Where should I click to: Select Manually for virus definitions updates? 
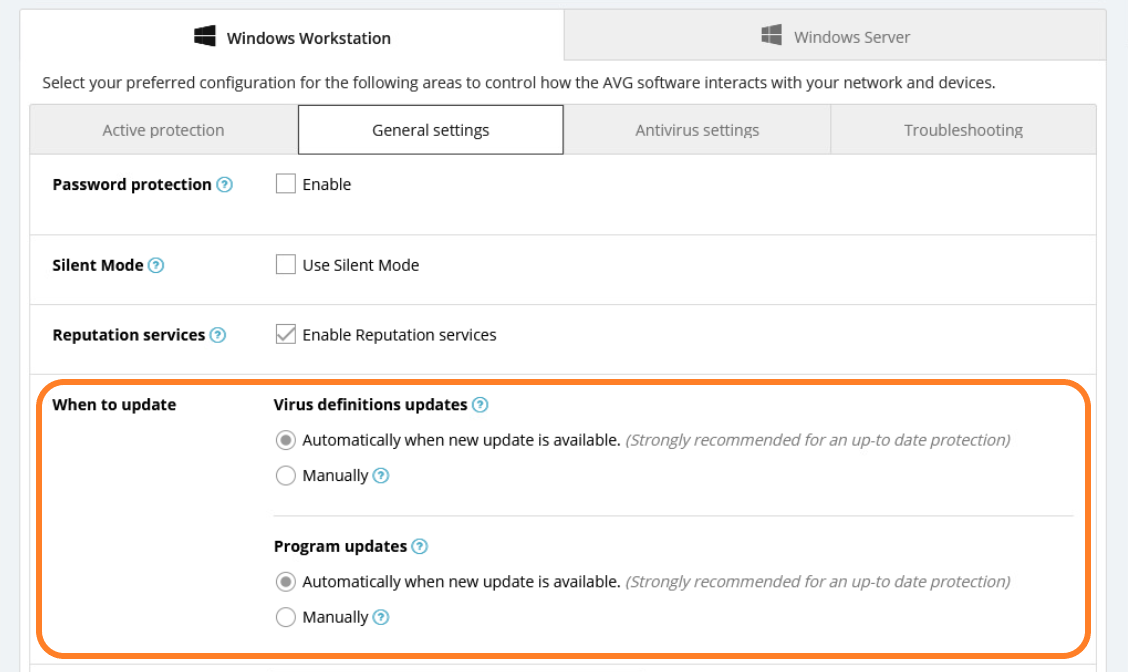tap(286, 476)
